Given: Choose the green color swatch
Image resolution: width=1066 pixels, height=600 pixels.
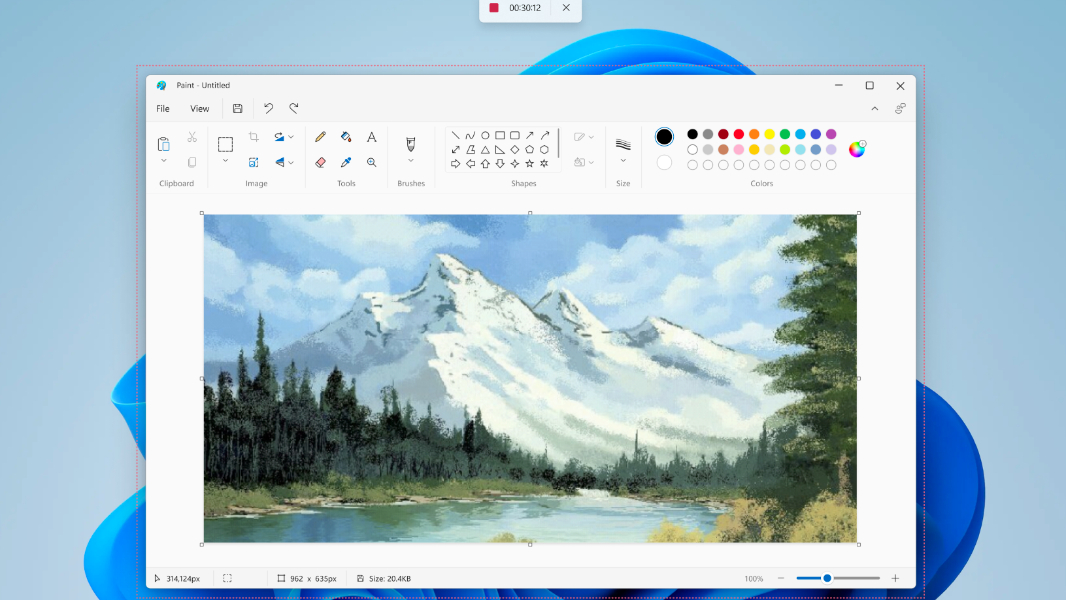Looking at the screenshot, I should pyautogui.click(x=785, y=135).
